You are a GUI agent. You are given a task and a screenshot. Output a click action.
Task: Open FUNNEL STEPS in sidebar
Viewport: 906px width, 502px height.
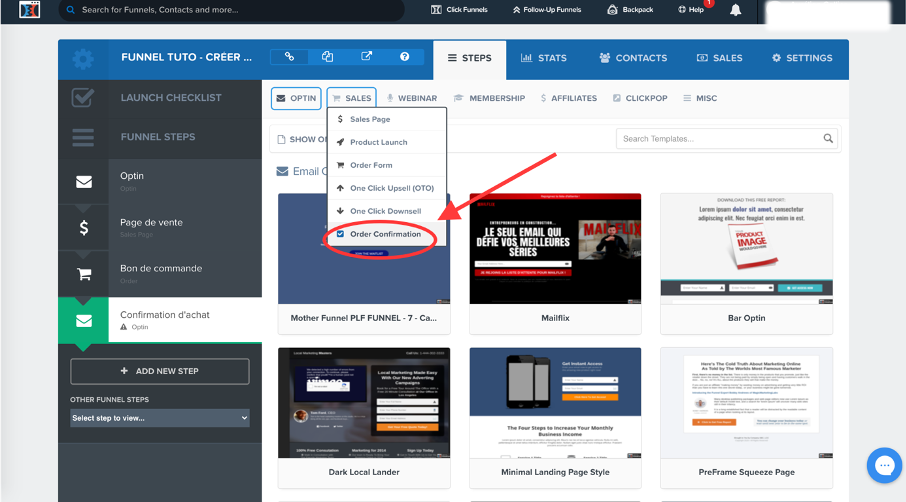(x=158, y=137)
